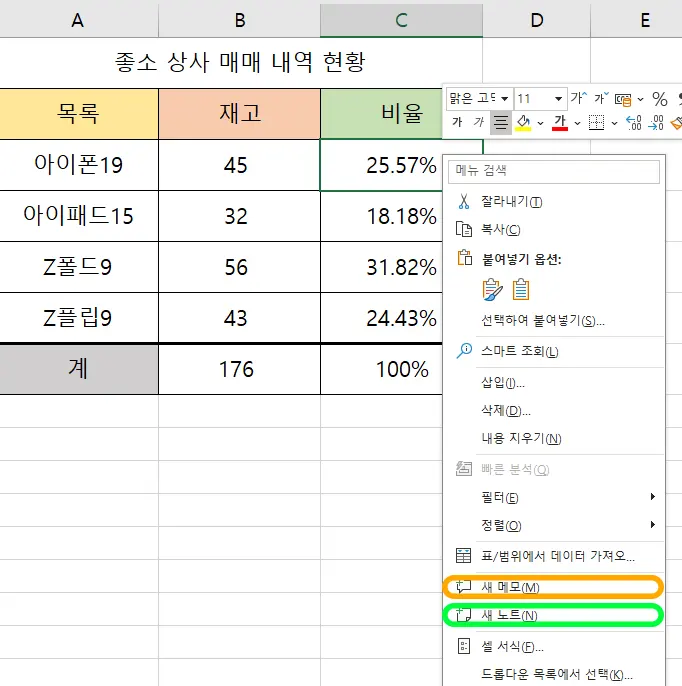Choose 드롭다운 목록에서 선택(K)
Screen dimensions: 682x686
point(554,674)
